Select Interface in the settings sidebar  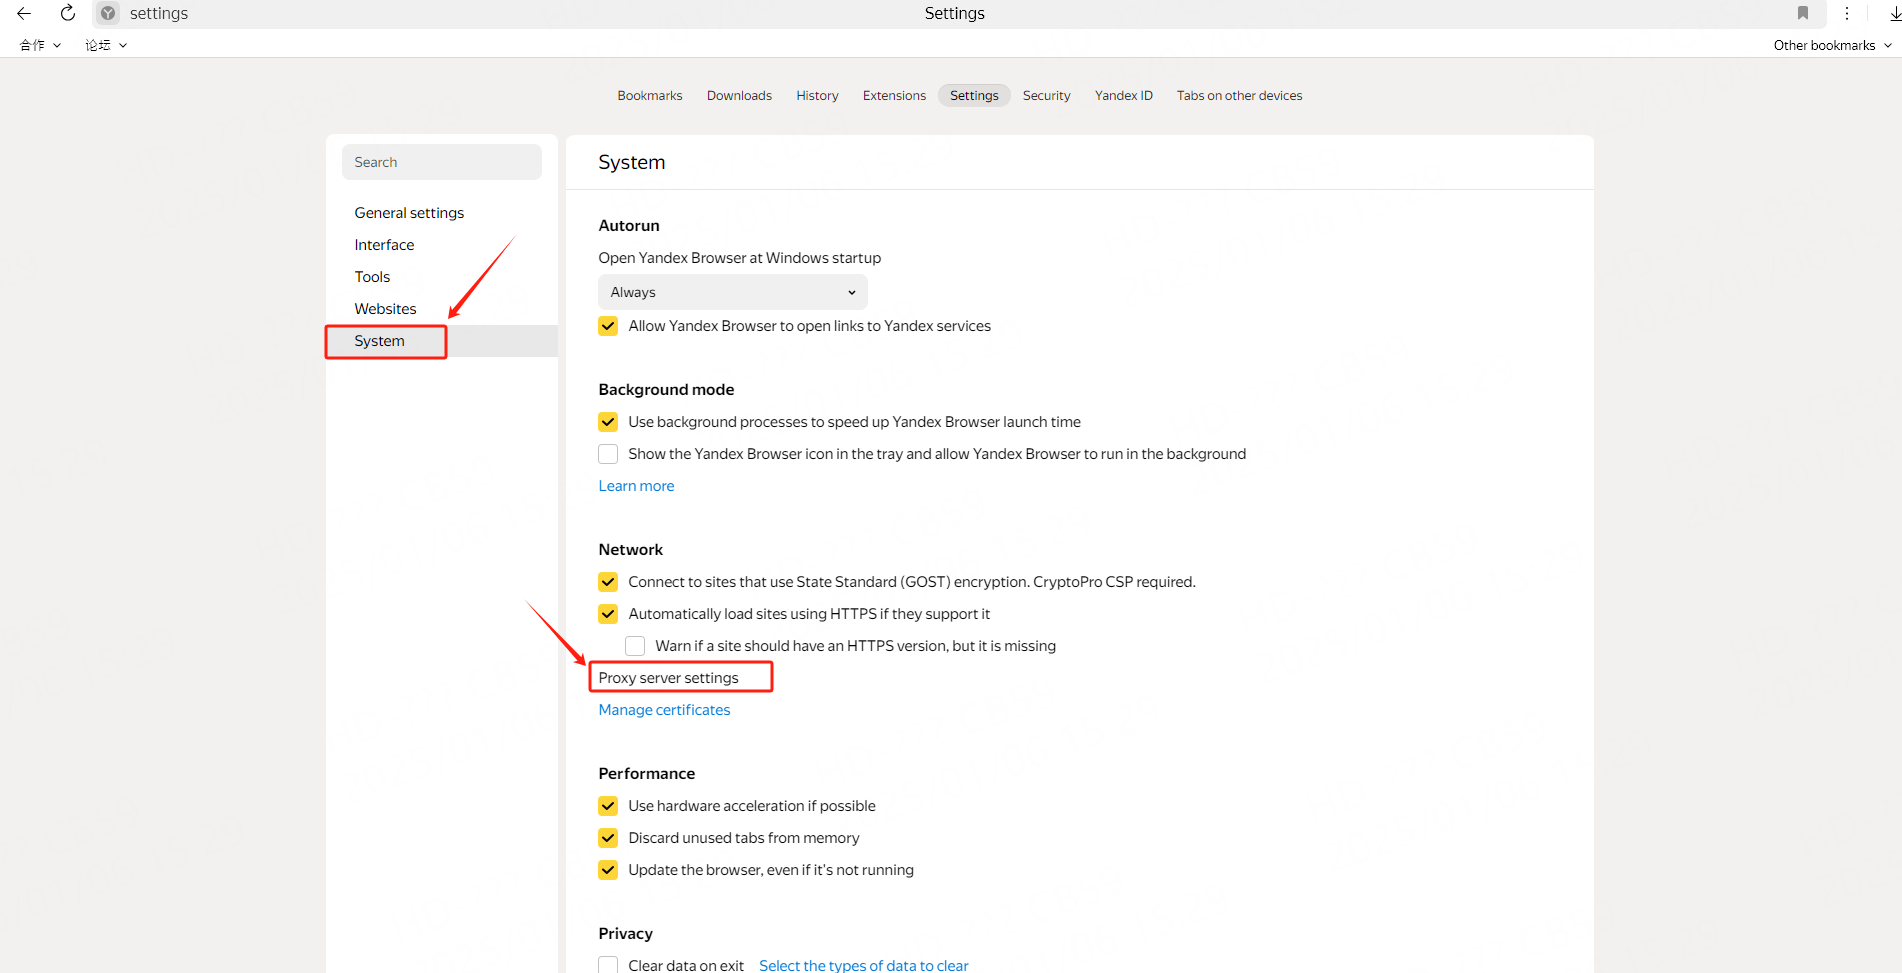pos(384,245)
